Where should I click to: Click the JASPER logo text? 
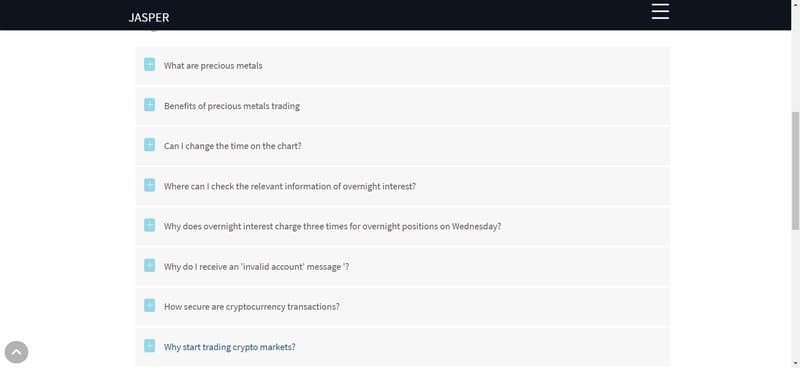pos(148,17)
